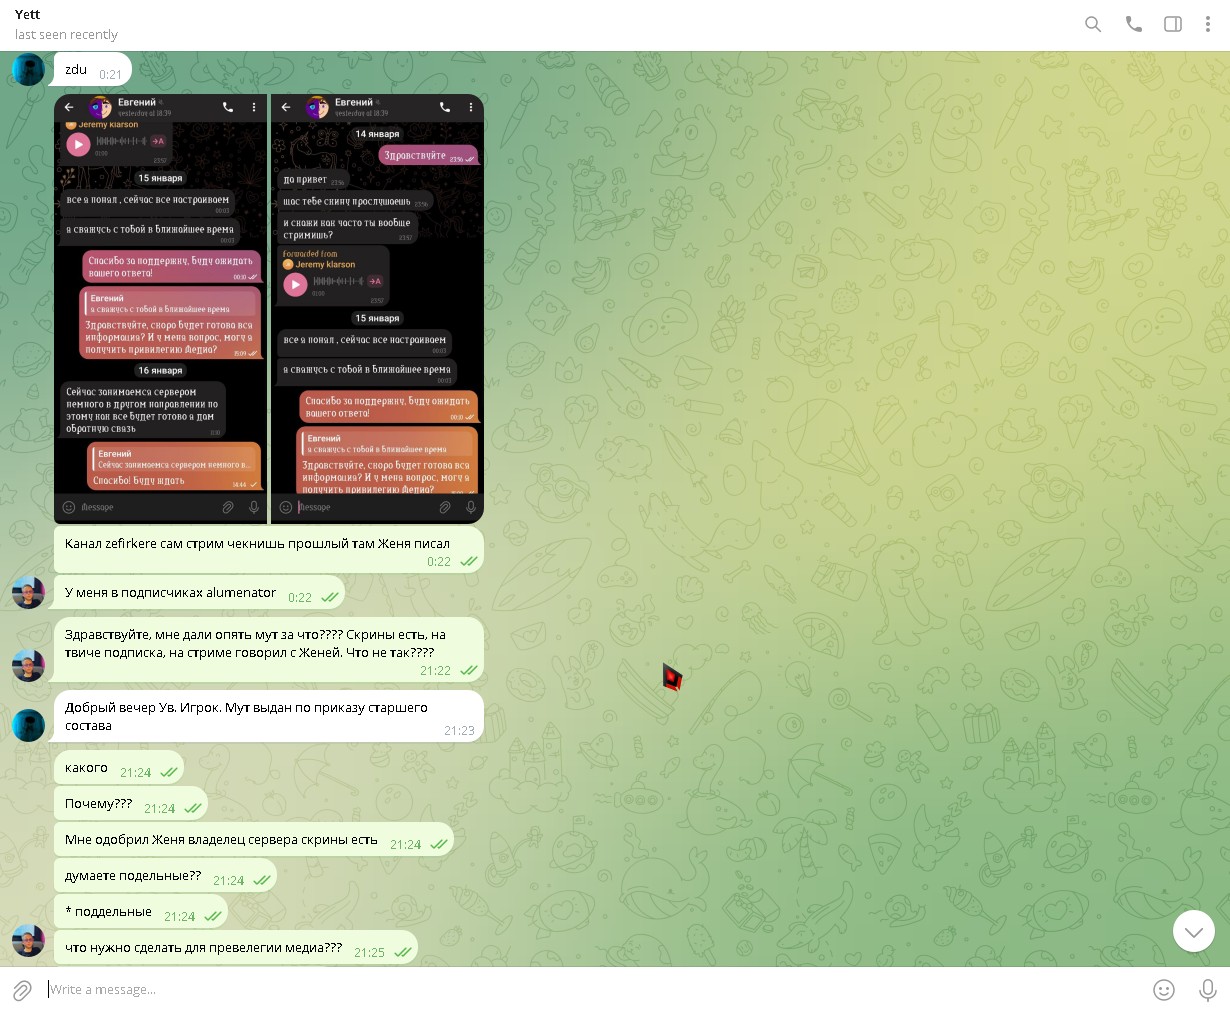Click the avatar beside the zdu message
This screenshot has height=1011, width=1230.
(28, 70)
